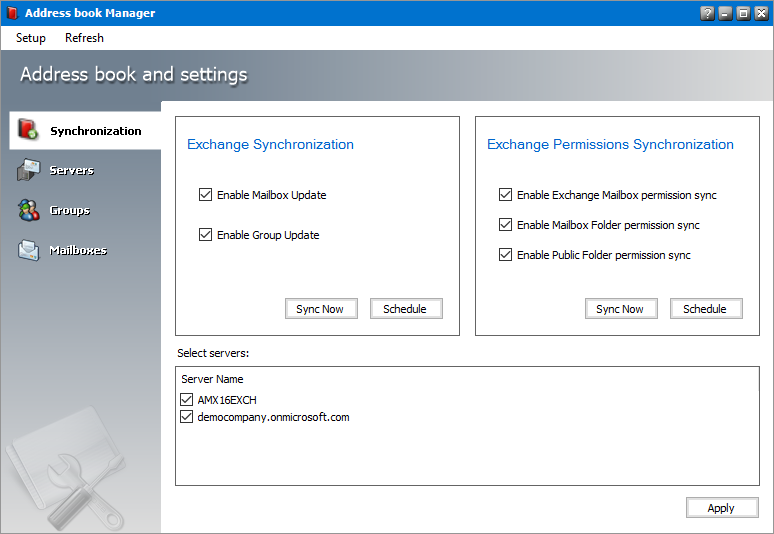This screenshot has width=774, height=534.
Task: Click the Server Name column header
Action: coord(212,379)
